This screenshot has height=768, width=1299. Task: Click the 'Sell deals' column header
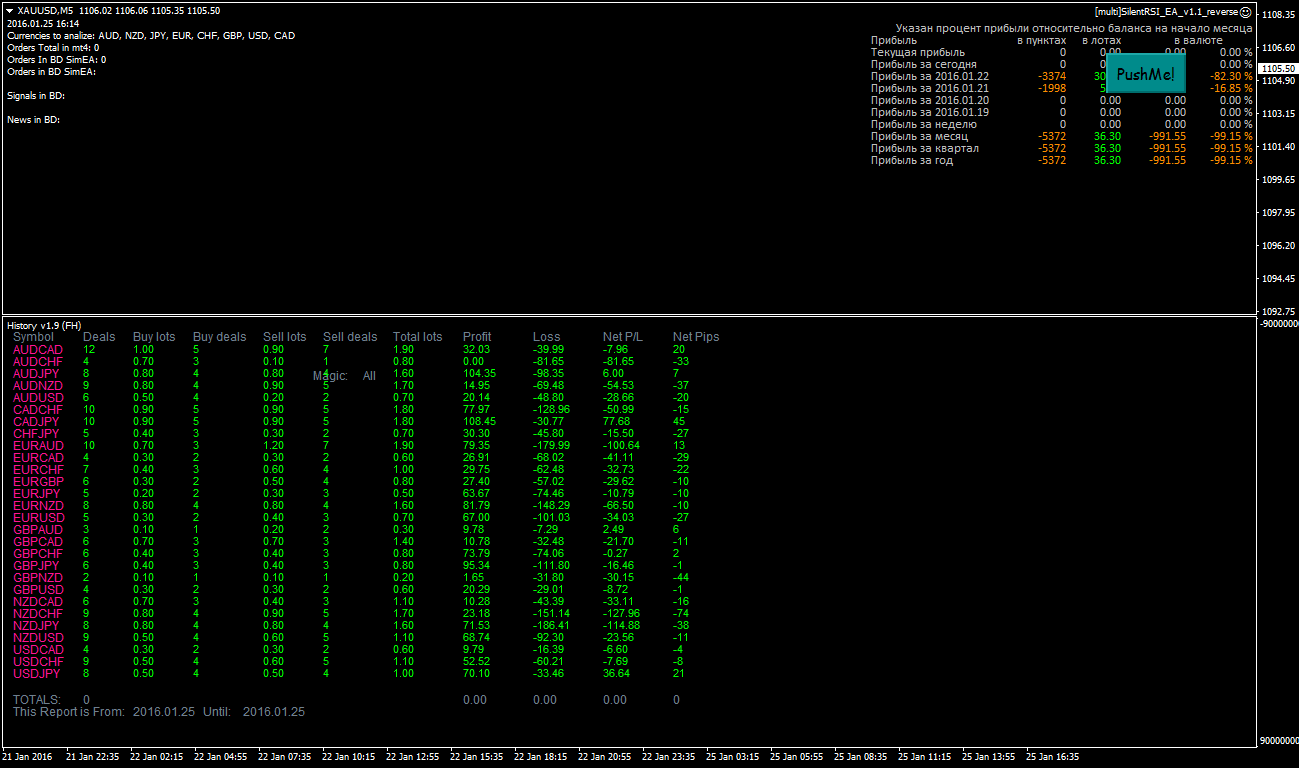pos(350,337)
